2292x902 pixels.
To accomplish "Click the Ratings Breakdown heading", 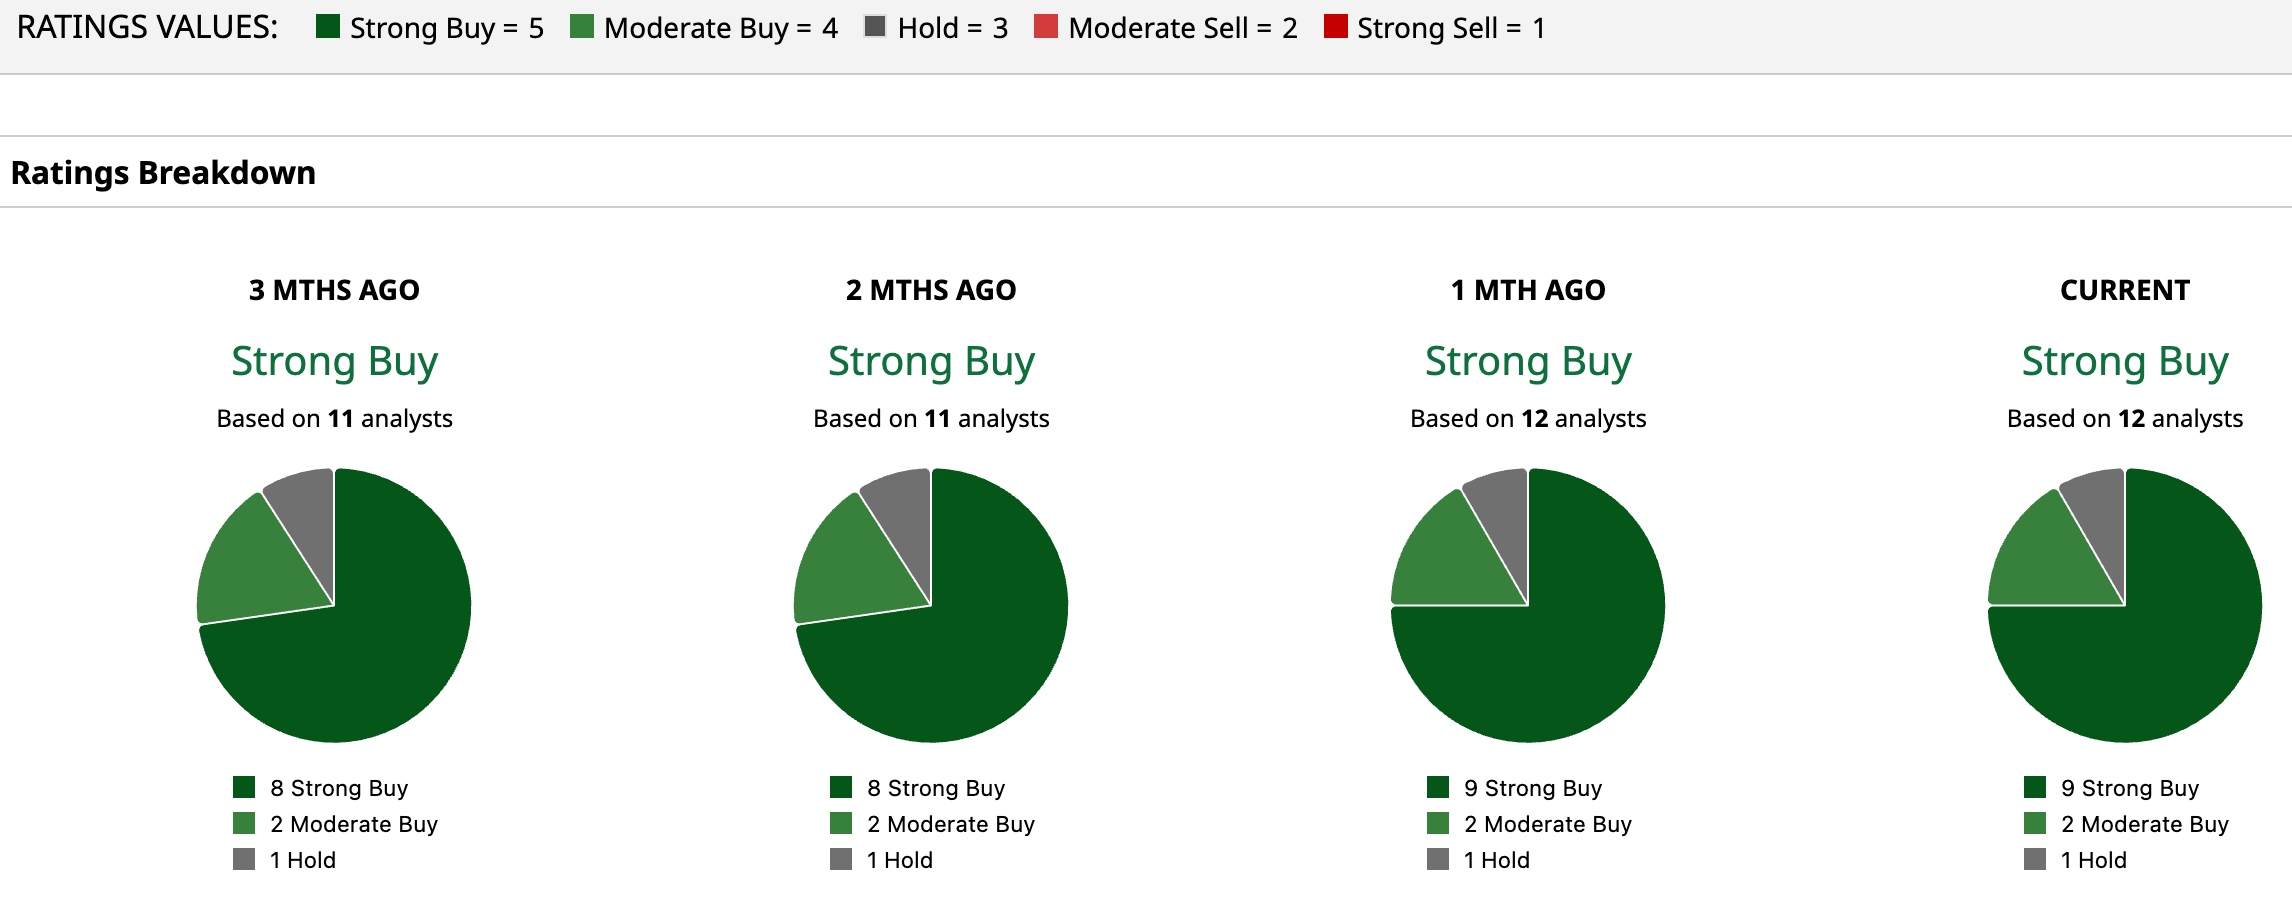I will pos(163,173).
